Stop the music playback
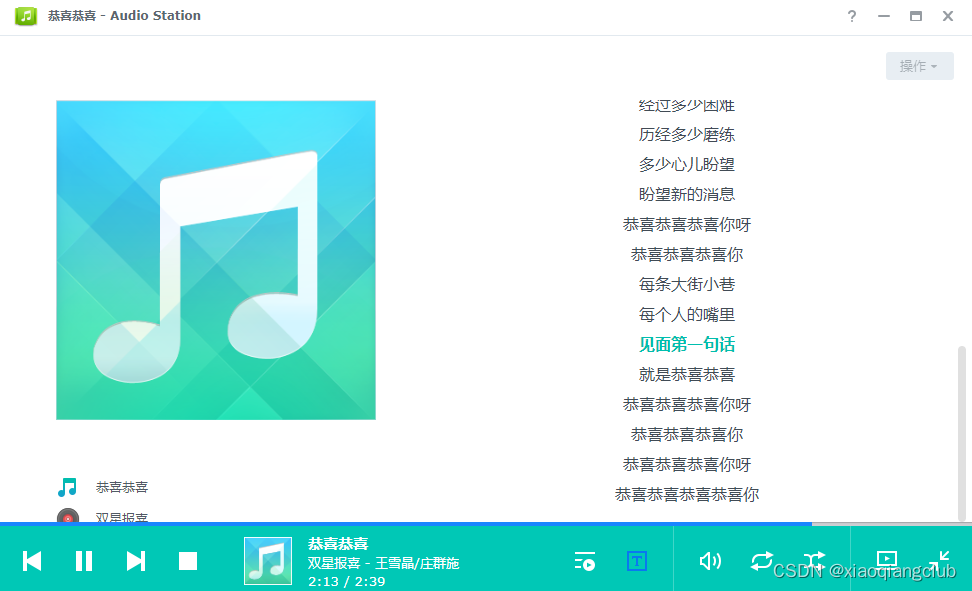Screen dimensions: 972x591 188,561
